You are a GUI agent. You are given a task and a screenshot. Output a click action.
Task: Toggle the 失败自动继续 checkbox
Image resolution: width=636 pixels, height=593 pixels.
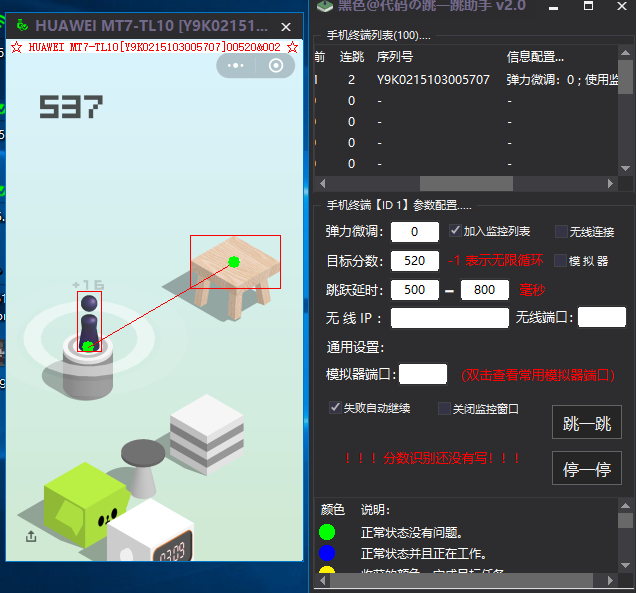point(336,408)
